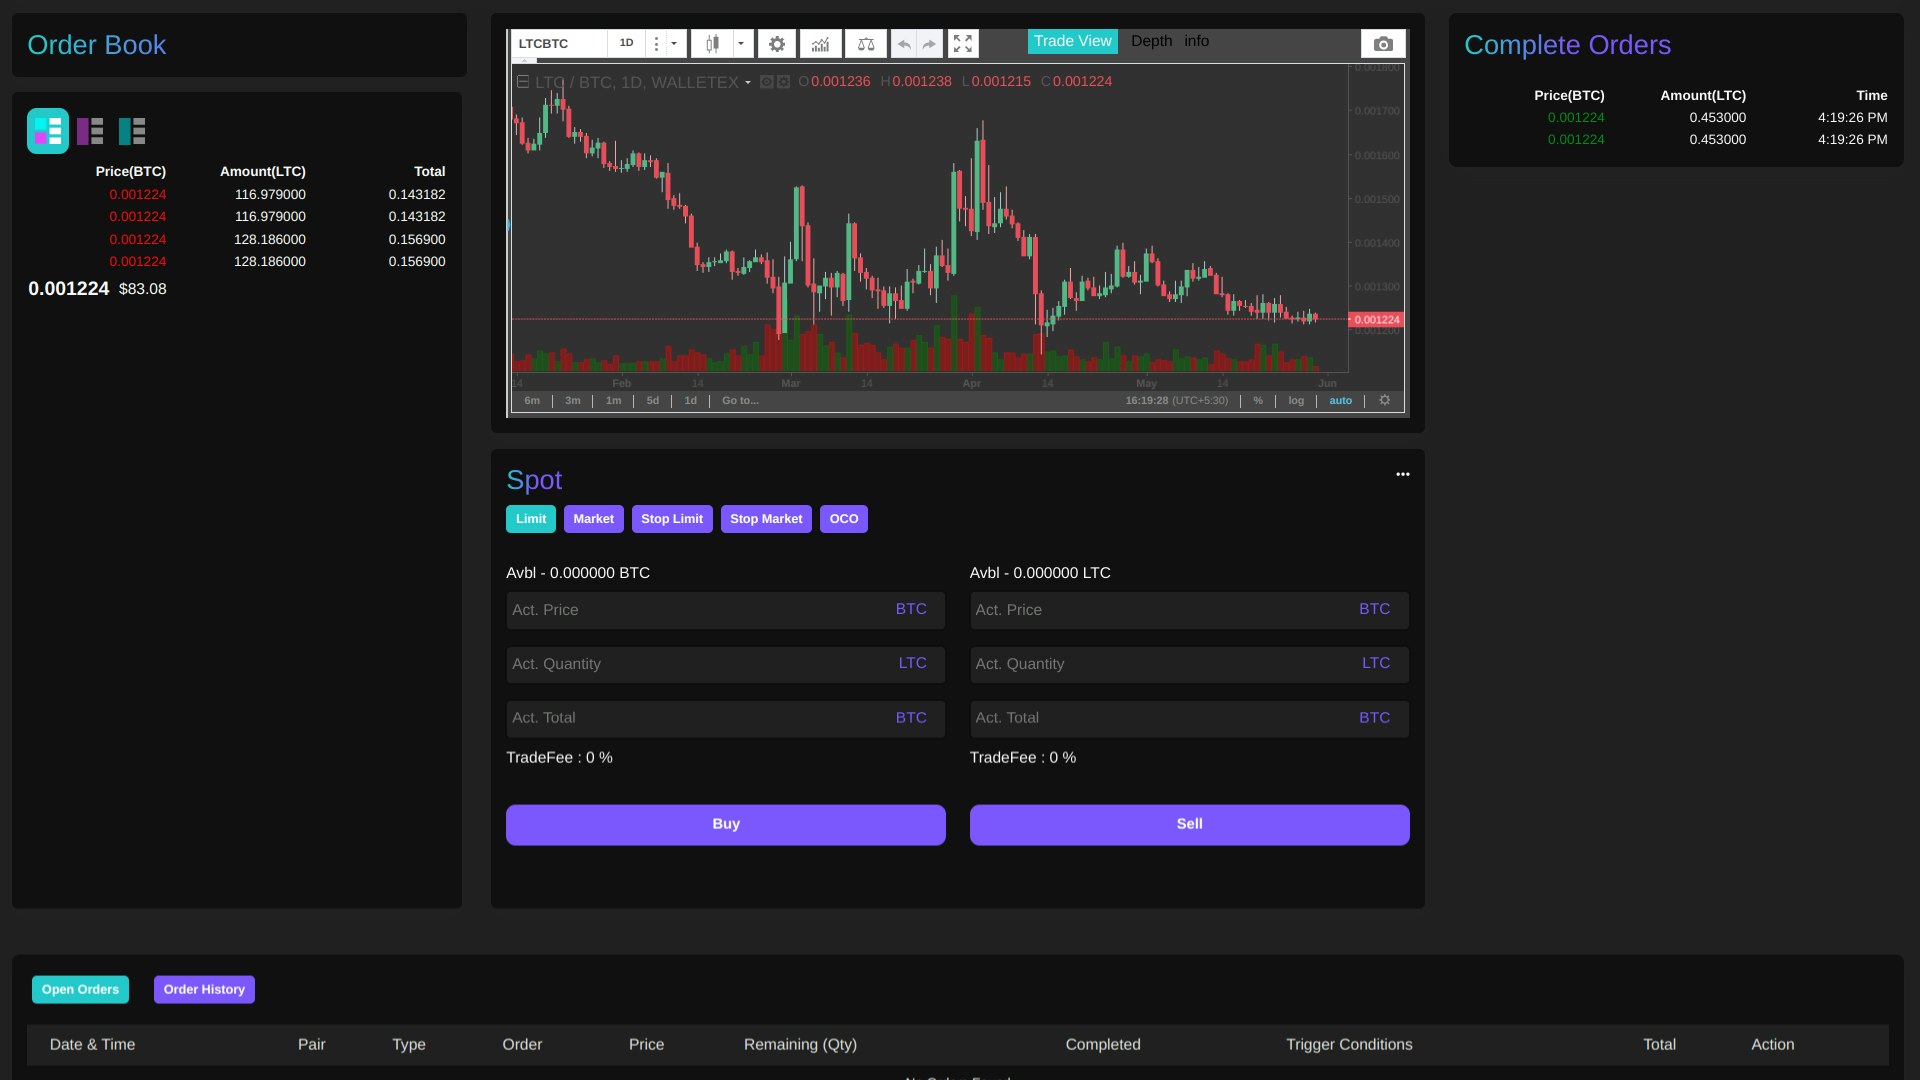Set chart range to 6 months
Viewport: 1920px width, 1080px height.
531,400
